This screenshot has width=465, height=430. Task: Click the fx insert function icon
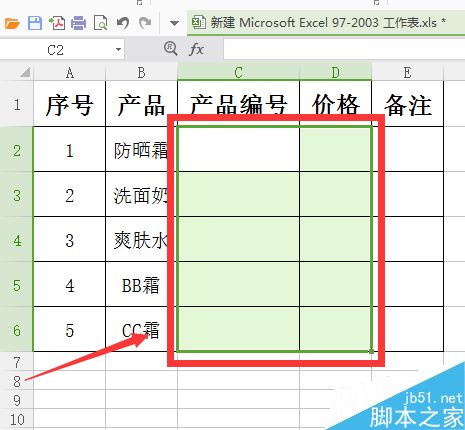196,49
